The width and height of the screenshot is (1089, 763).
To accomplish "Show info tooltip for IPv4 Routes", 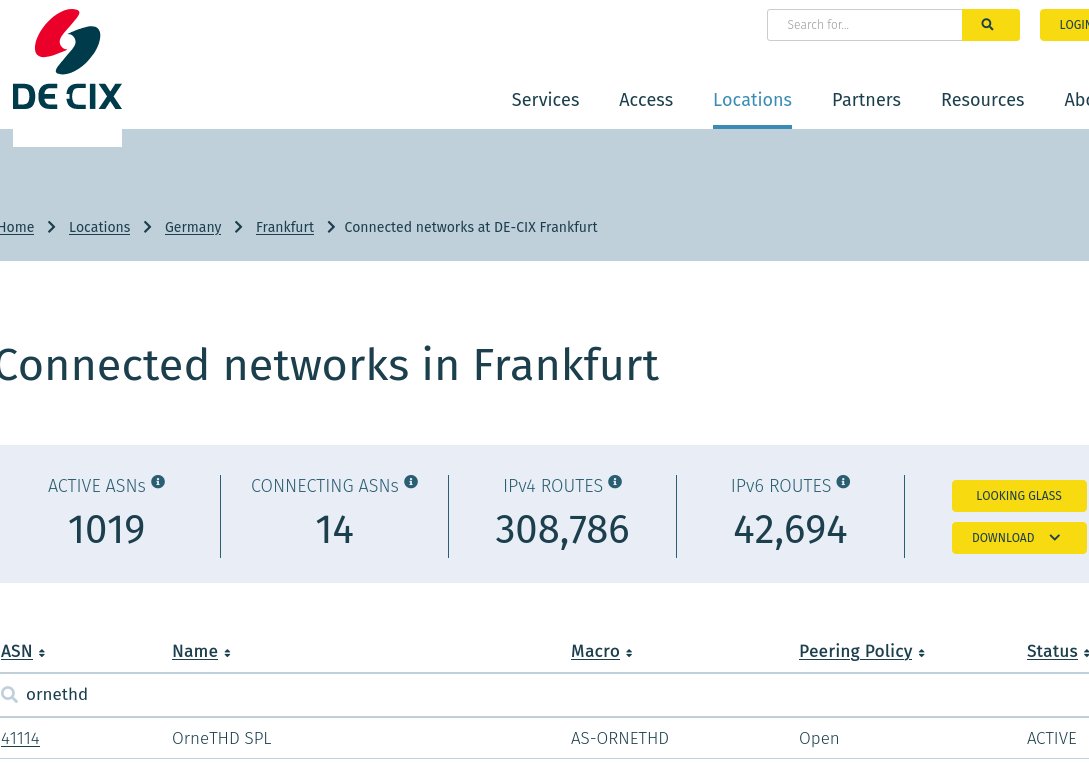I will point(615,482).
